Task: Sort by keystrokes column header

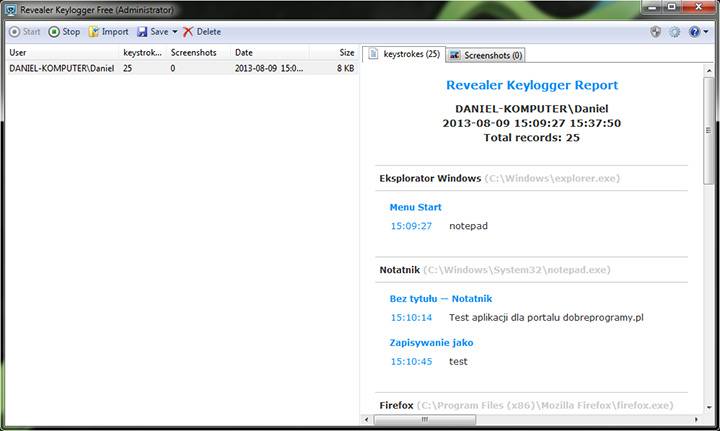Action: pyautogui.click(x=144, y=52)
